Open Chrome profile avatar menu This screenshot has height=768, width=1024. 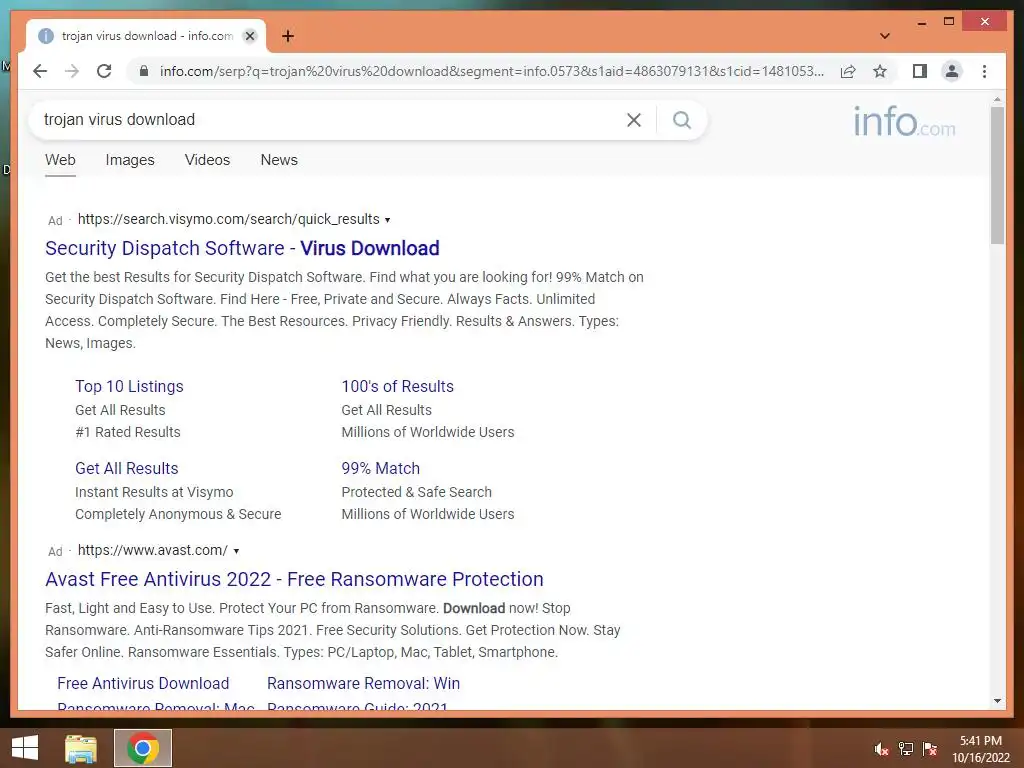click(x=952, y=71)
